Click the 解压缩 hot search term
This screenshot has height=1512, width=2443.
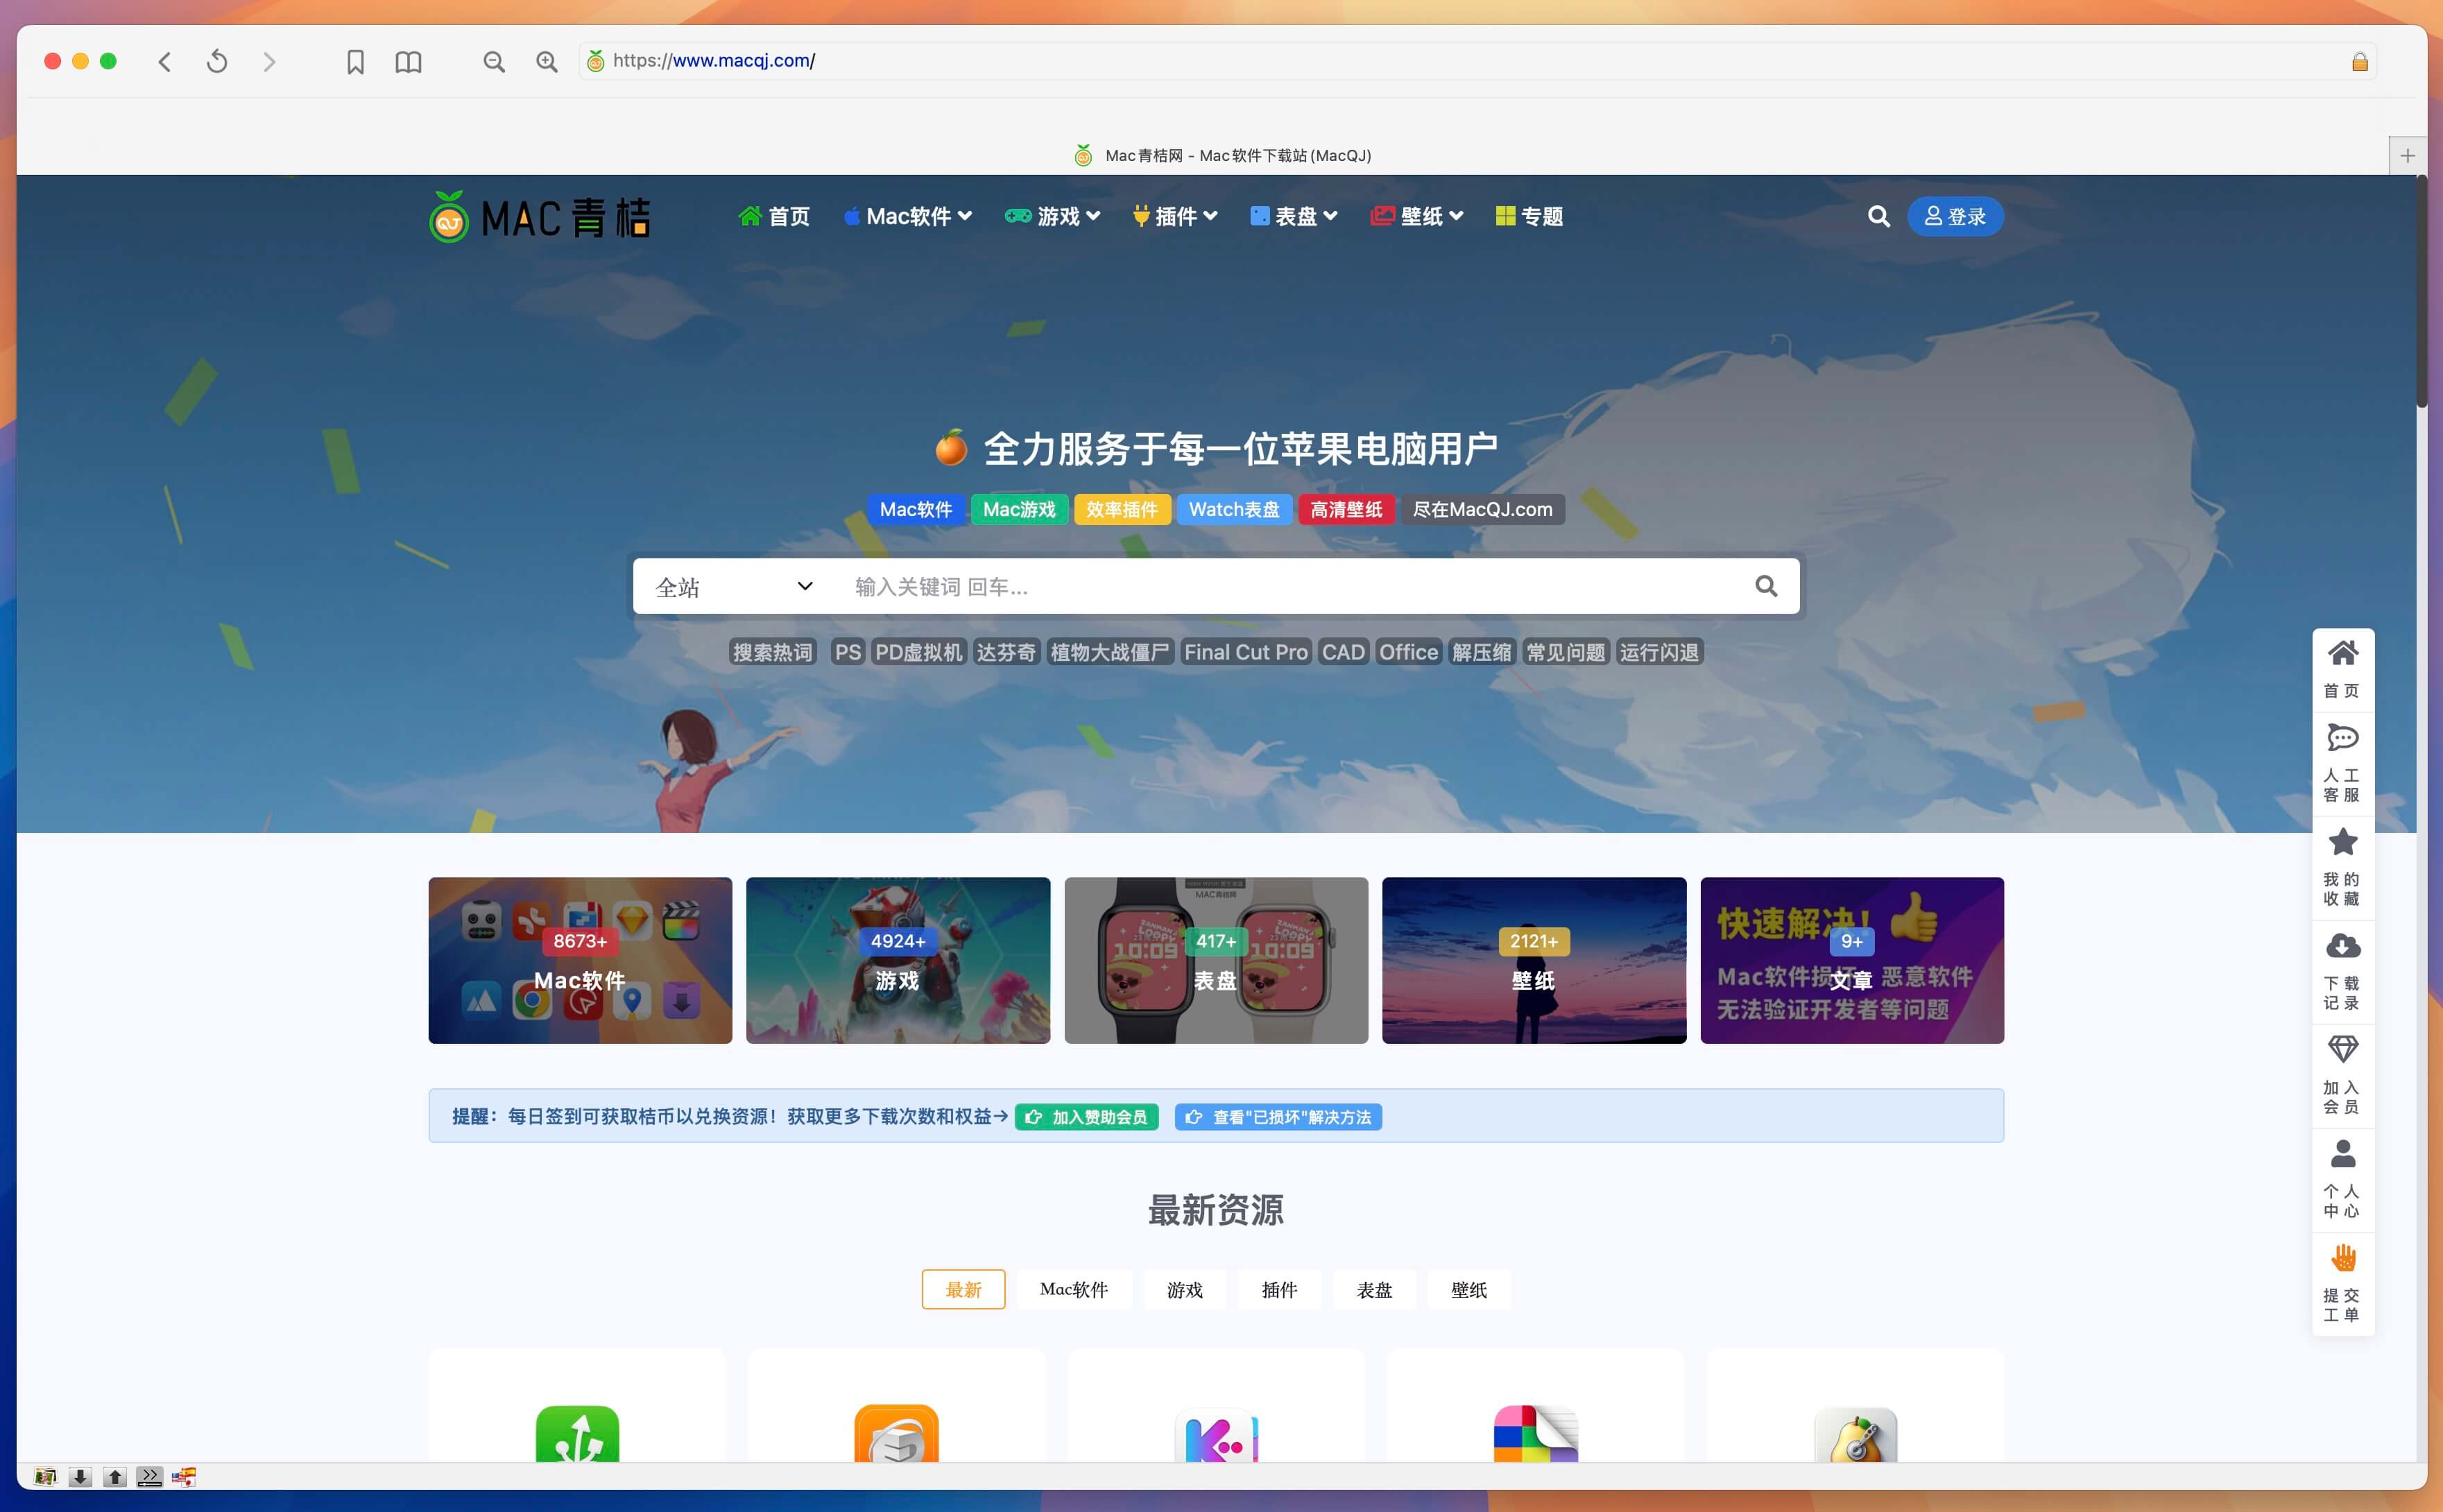click(x=1481, y=652)
